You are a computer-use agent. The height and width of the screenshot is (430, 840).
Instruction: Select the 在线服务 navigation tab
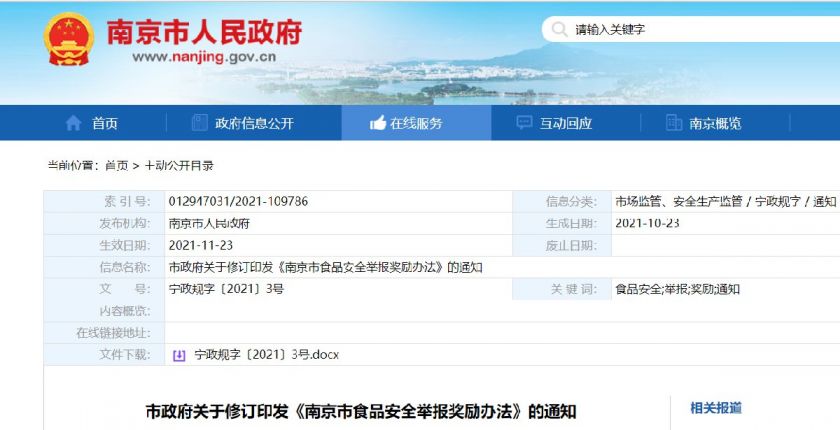coord(416,123)
